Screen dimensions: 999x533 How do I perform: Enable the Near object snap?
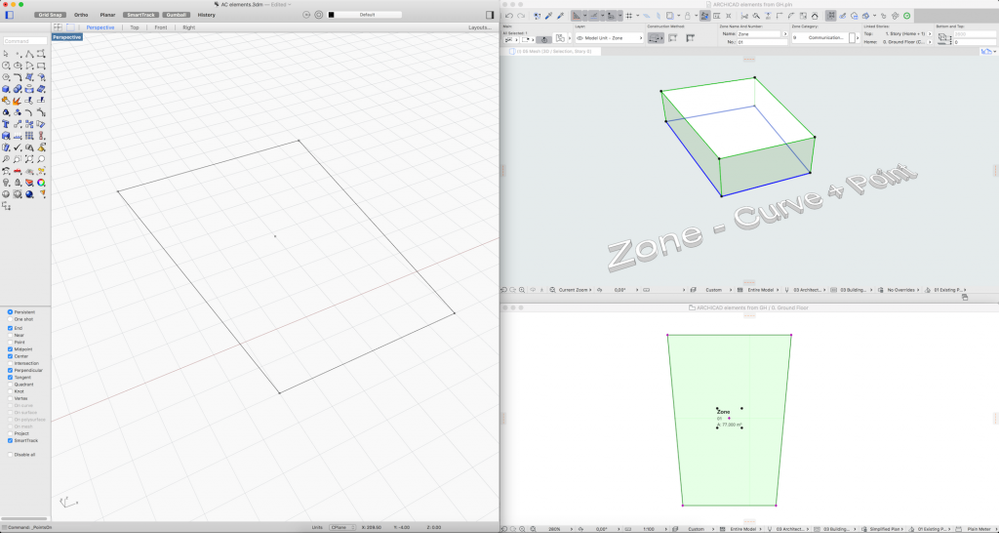pos(10,335)
